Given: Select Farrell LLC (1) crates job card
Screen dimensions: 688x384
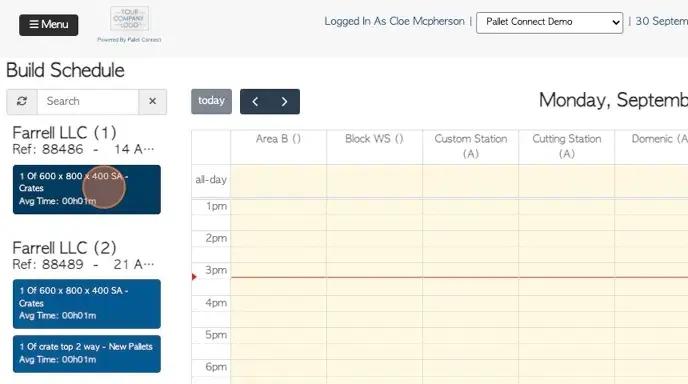Looking at the screenshot, I should [87, 189].
